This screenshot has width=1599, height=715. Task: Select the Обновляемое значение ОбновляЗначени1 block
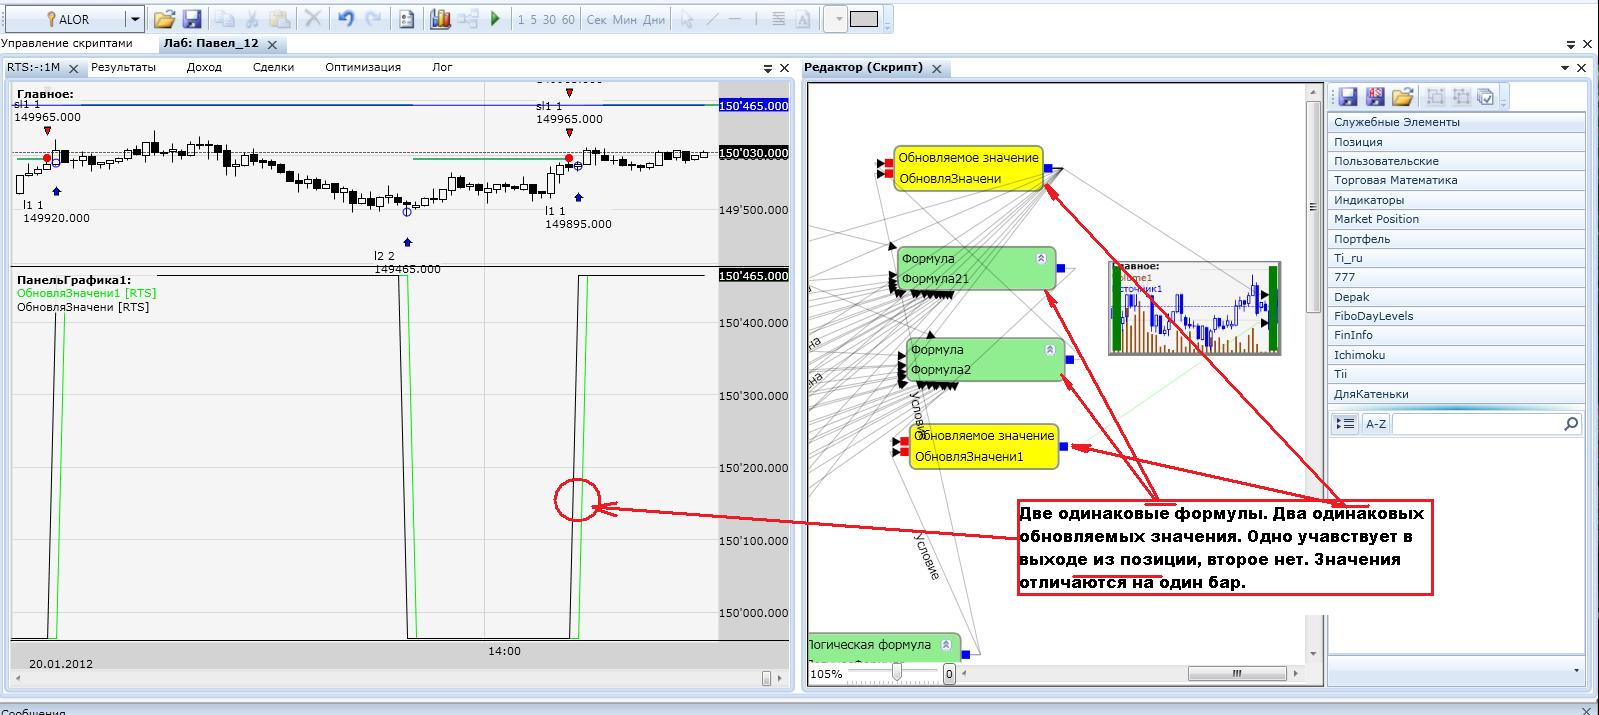coord(984,446)
